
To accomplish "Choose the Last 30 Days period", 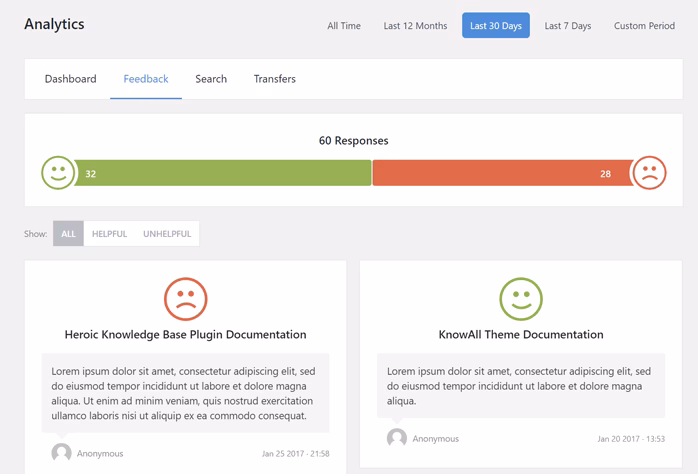I will coord(495,25).
